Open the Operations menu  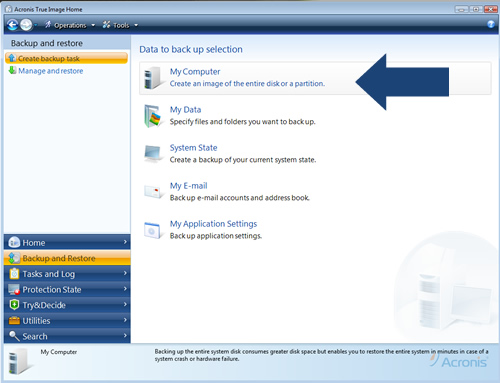(70, 25)
